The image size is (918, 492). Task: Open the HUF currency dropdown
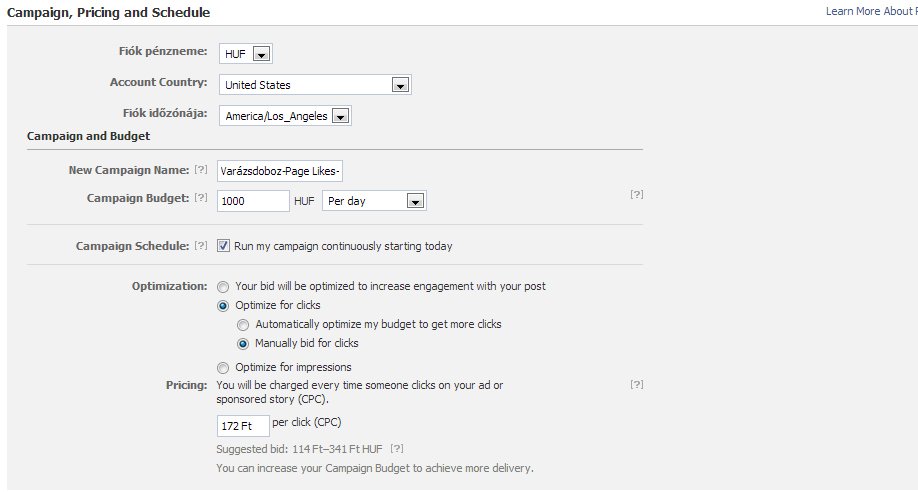tap(261, 54)
